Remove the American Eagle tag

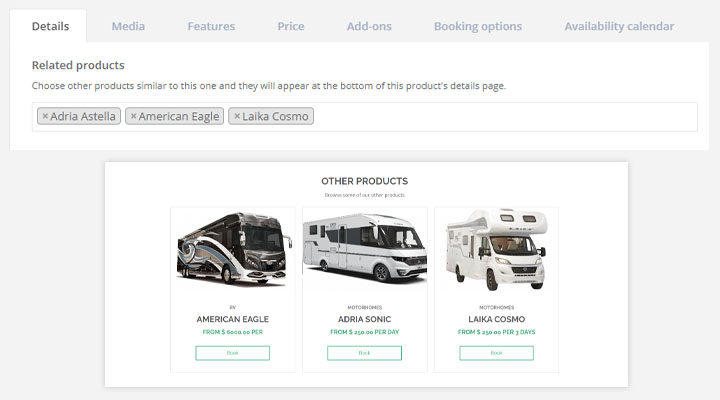(x=133, y=116)
